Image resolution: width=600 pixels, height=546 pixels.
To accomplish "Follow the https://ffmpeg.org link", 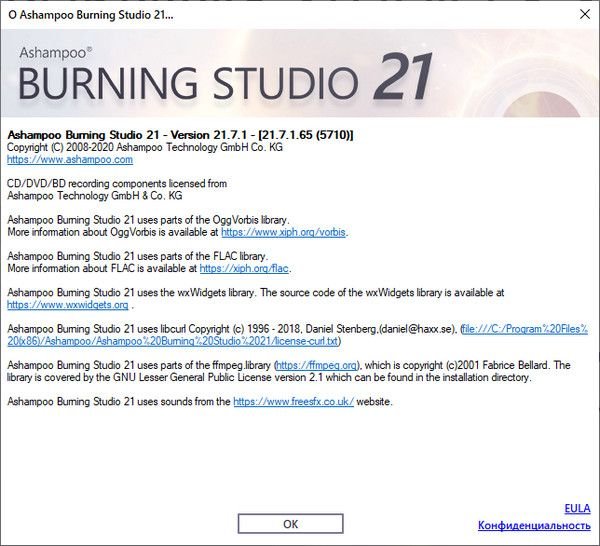I will (317, 365).
